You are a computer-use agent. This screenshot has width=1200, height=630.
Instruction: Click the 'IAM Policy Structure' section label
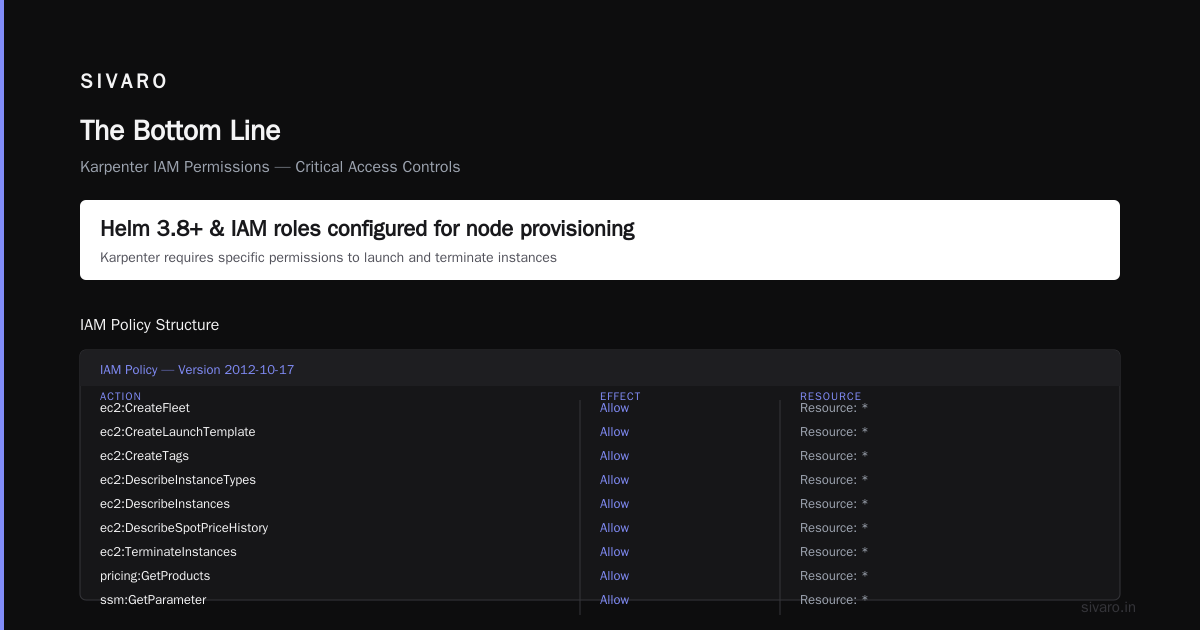pos(149,325)
